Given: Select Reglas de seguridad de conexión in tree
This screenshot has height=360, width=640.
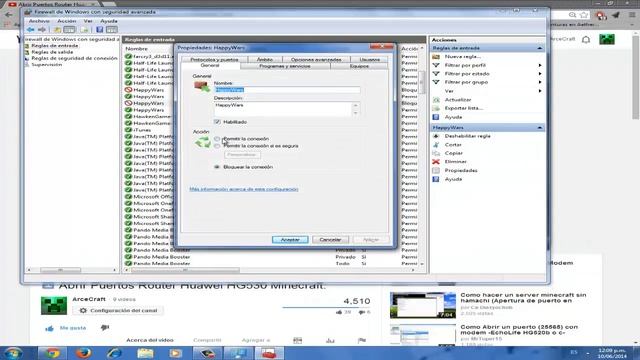Looking at the screenshot, I should pyautogui.click(x=74, y=58).
